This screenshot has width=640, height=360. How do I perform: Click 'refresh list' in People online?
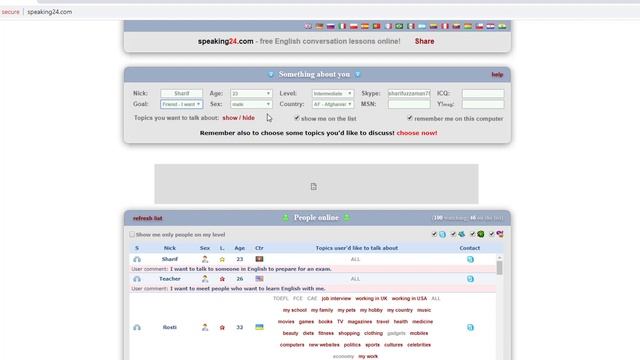pyautogui.click(x=147, y=218)
